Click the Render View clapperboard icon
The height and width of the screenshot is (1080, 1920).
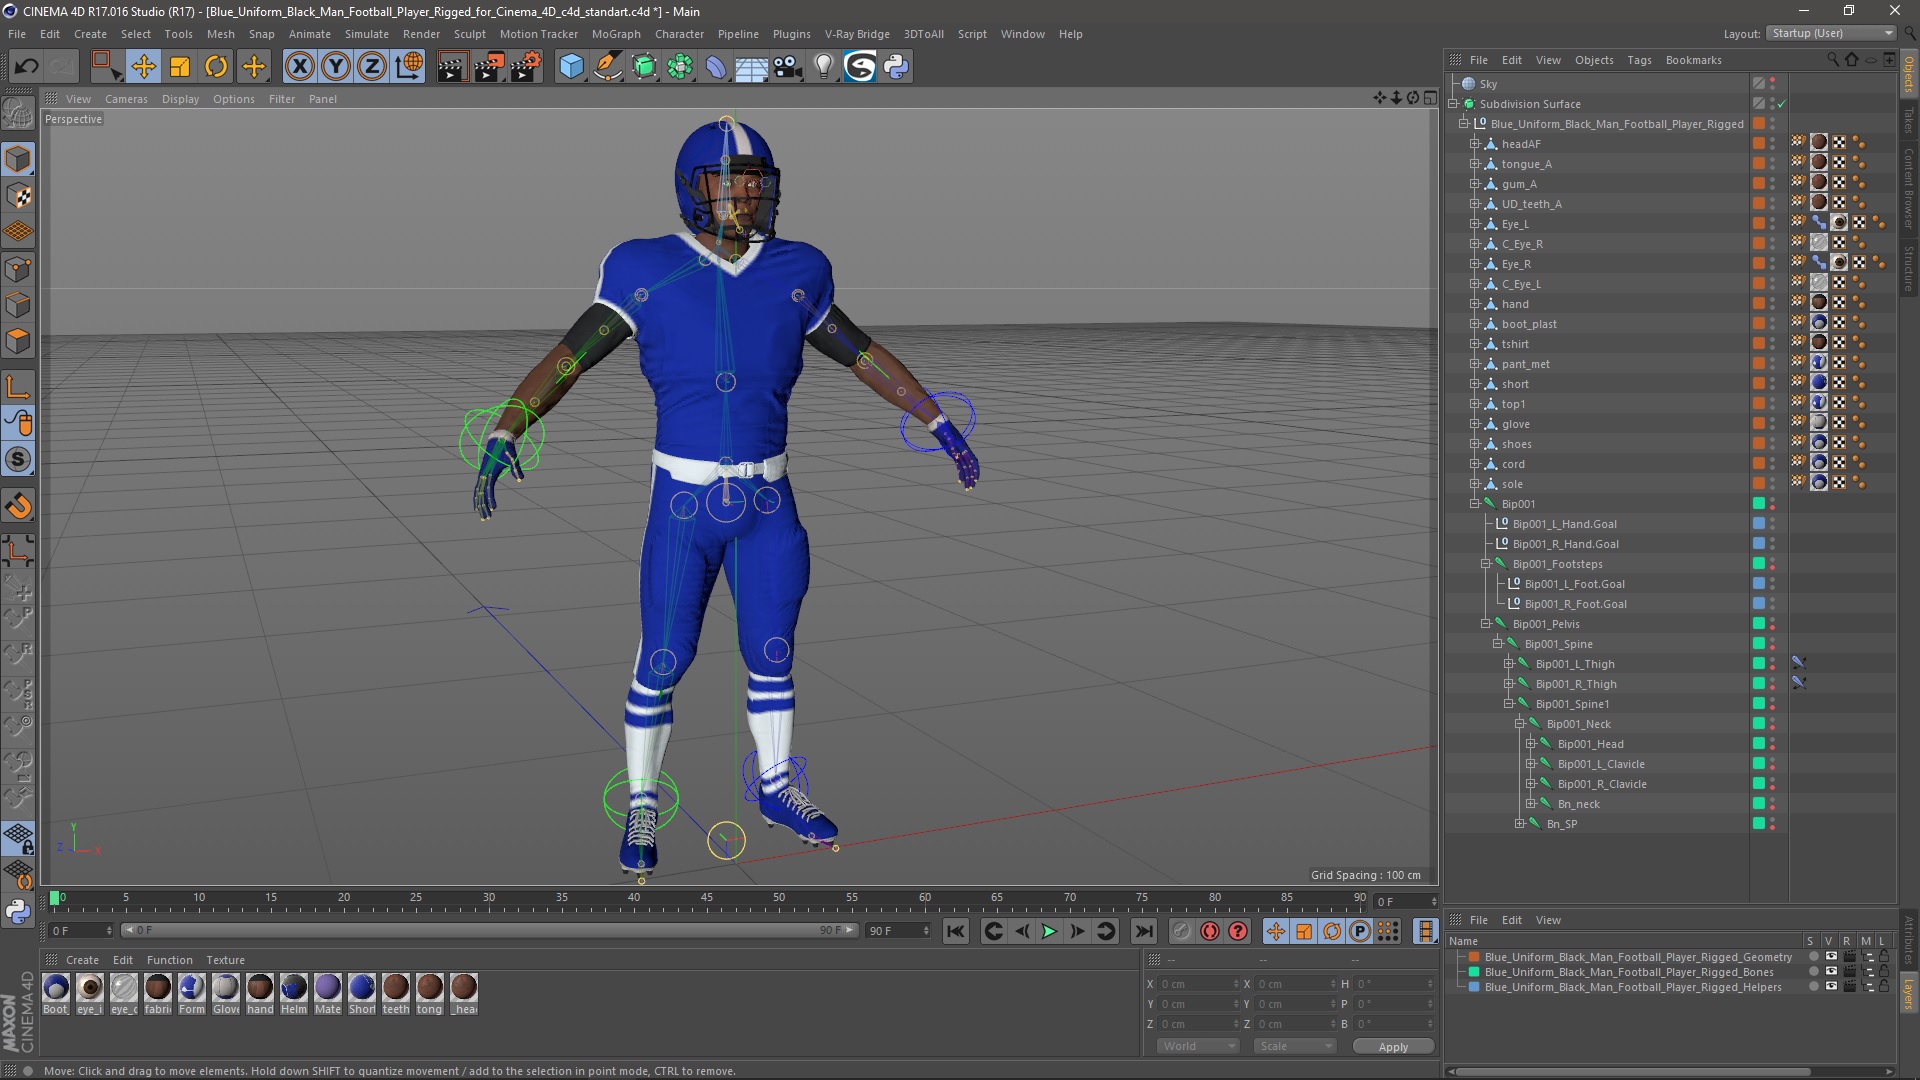(452, 67)
